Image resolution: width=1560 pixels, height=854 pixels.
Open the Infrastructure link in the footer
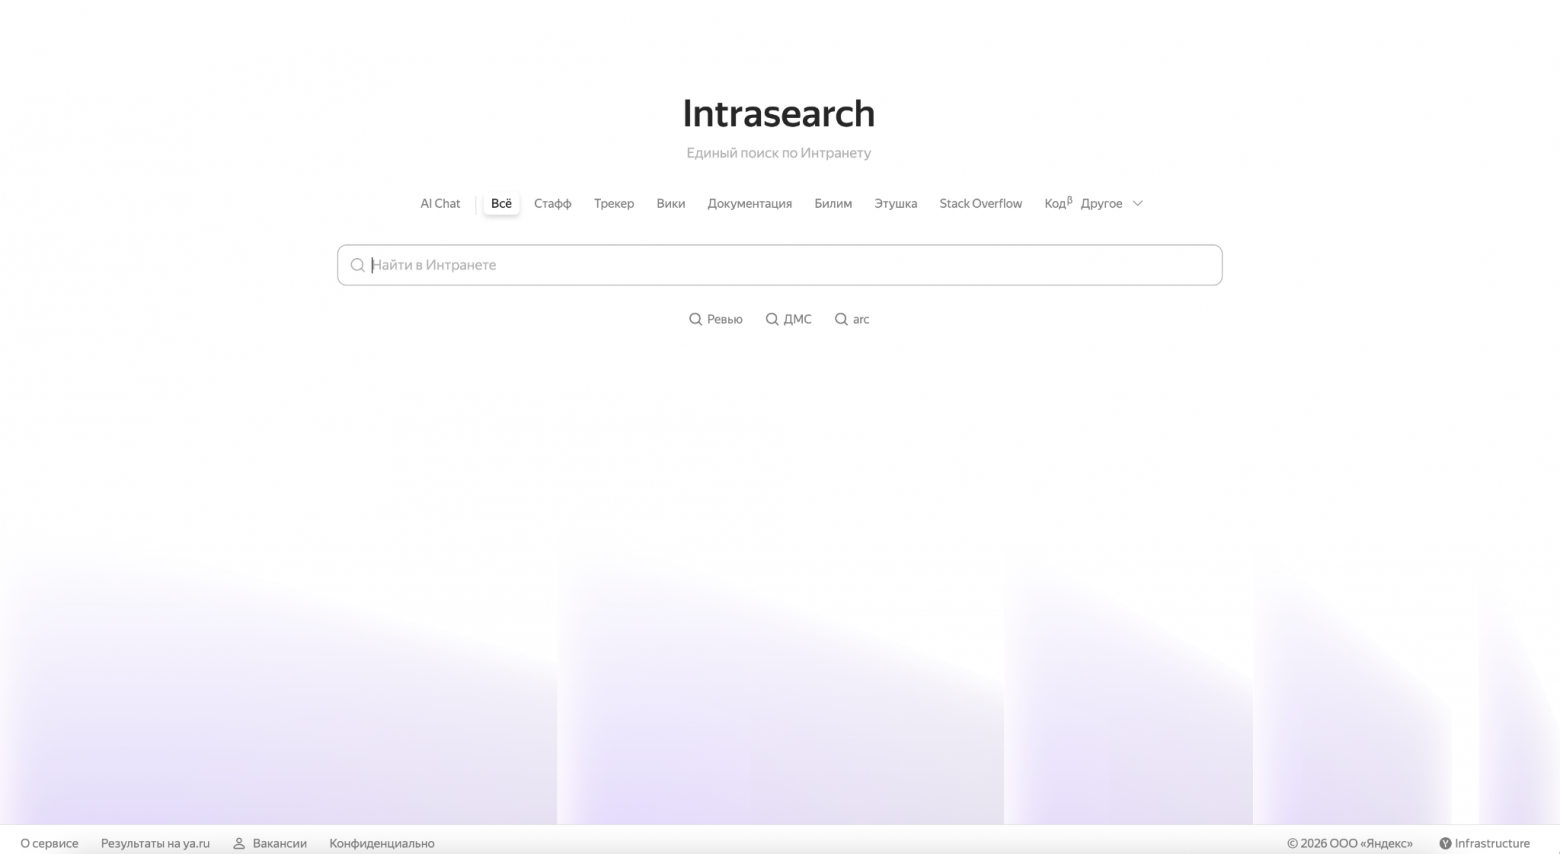pyautogui.click(x=1484, y=843)
